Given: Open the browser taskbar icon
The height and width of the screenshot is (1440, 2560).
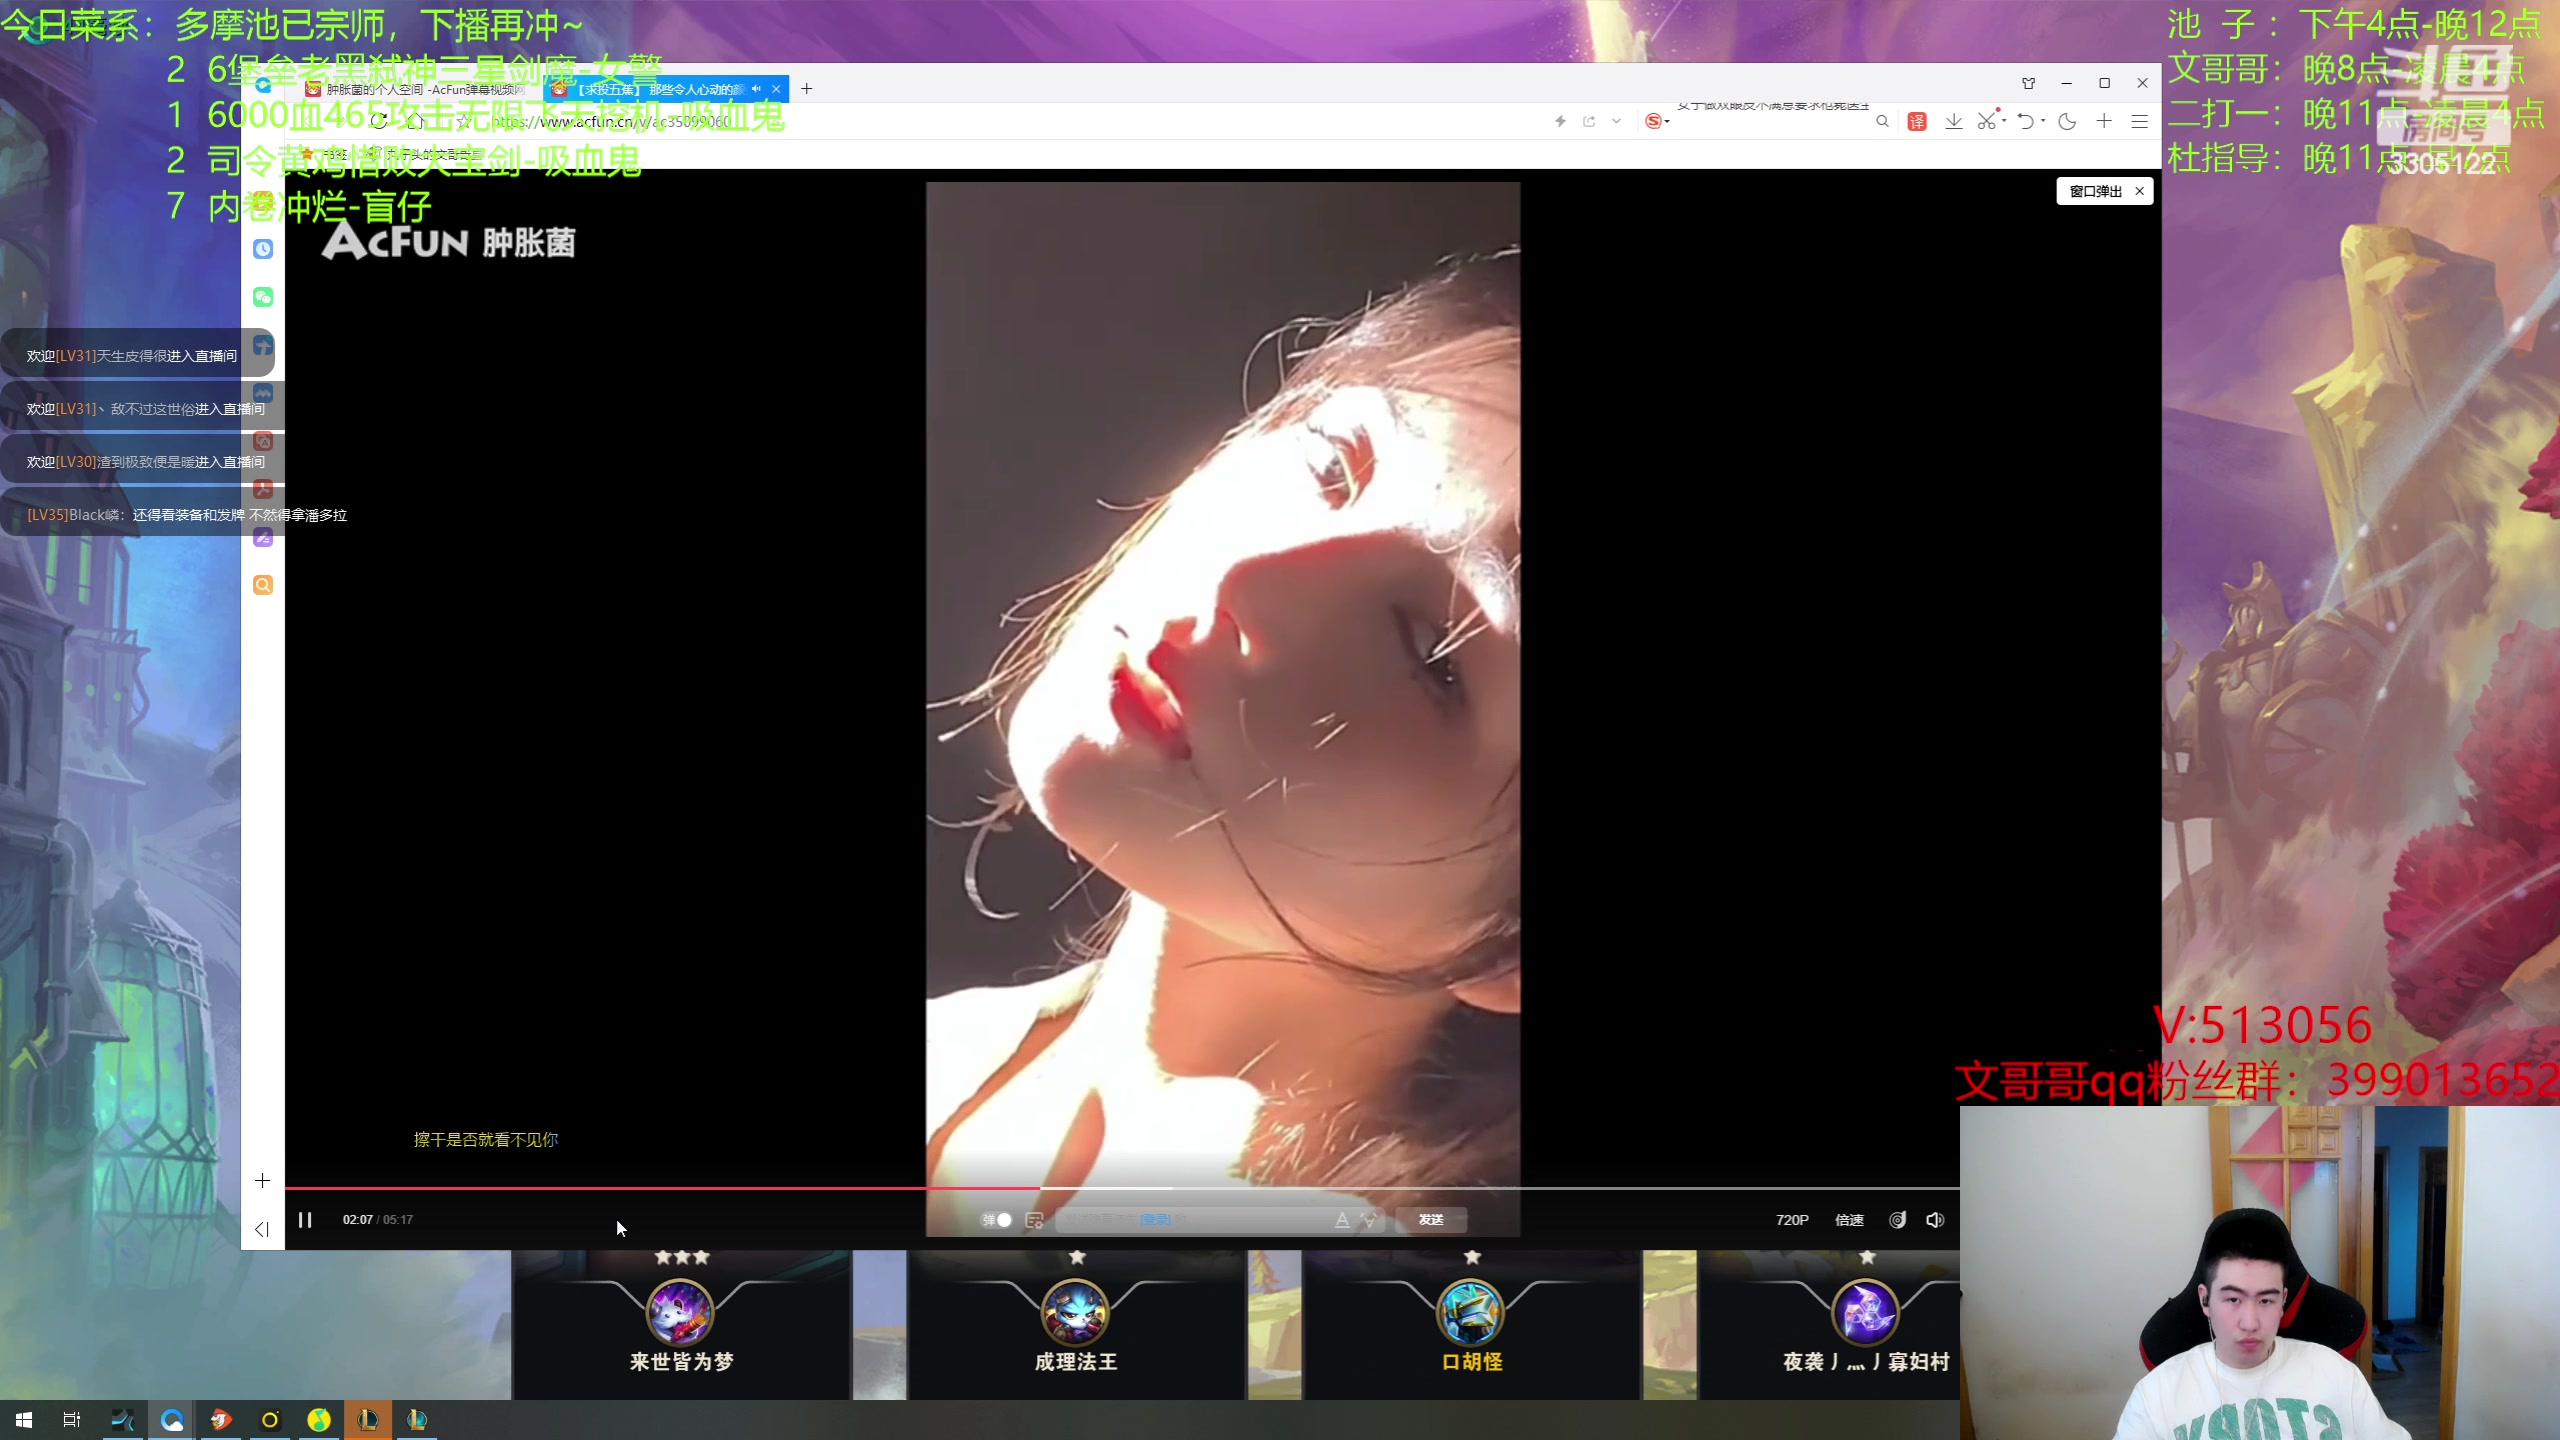Looking at the screenshot, I should pyautogui.click(x=172, y=1420).
